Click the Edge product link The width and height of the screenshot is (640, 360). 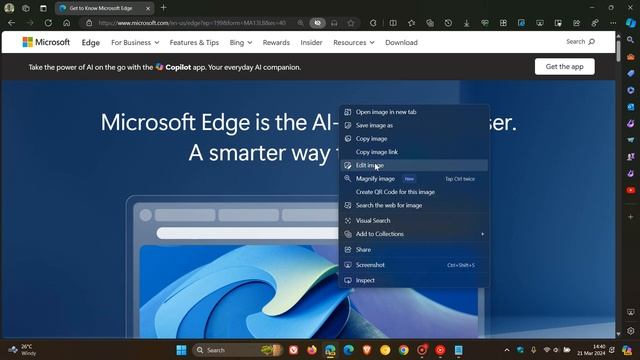tap(91, 42)
